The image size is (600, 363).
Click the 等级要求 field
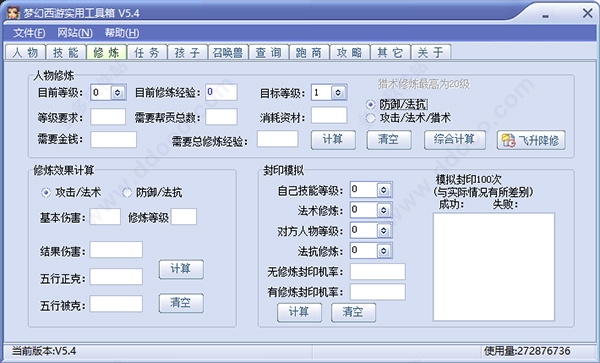(108, 117)
